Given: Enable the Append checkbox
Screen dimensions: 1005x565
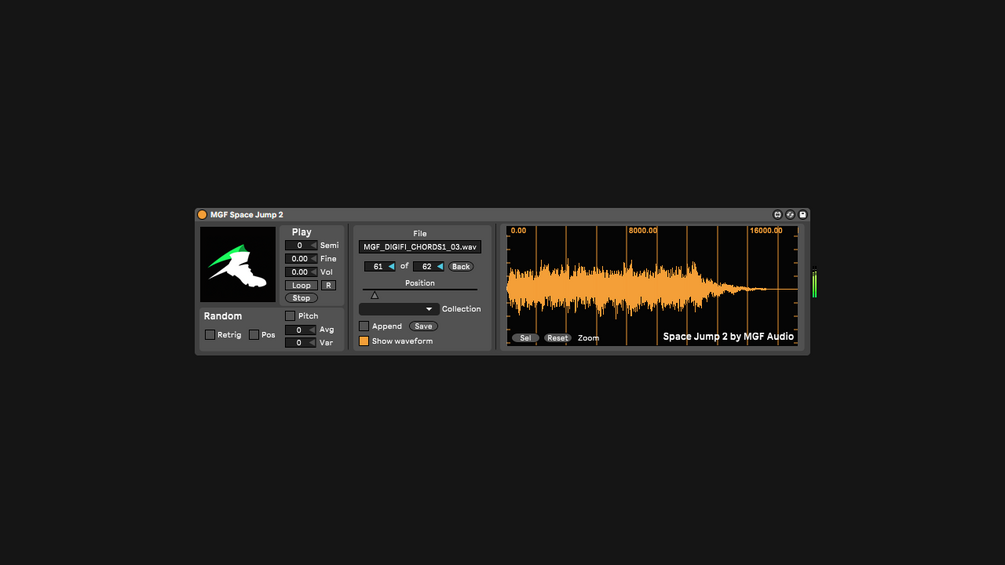Looking at the screenshot, I should tap(364, 326).
